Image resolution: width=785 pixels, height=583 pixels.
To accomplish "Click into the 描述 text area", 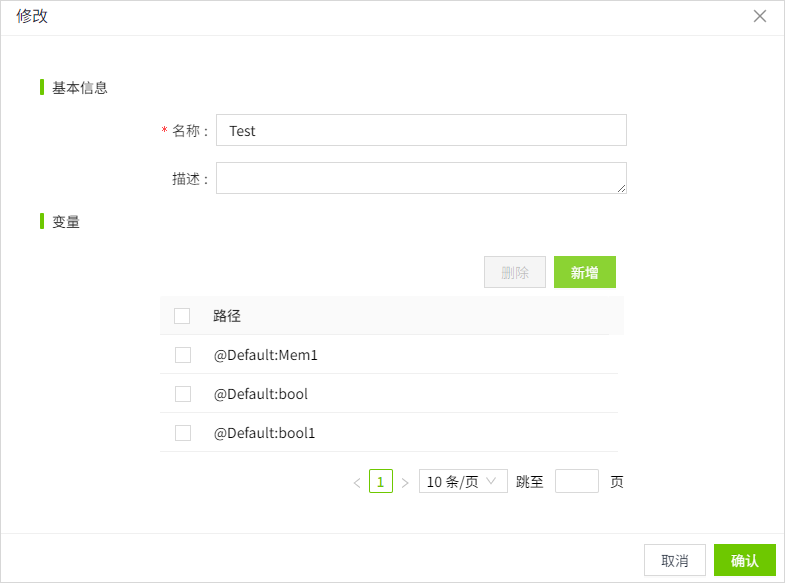I will point(421,178).
